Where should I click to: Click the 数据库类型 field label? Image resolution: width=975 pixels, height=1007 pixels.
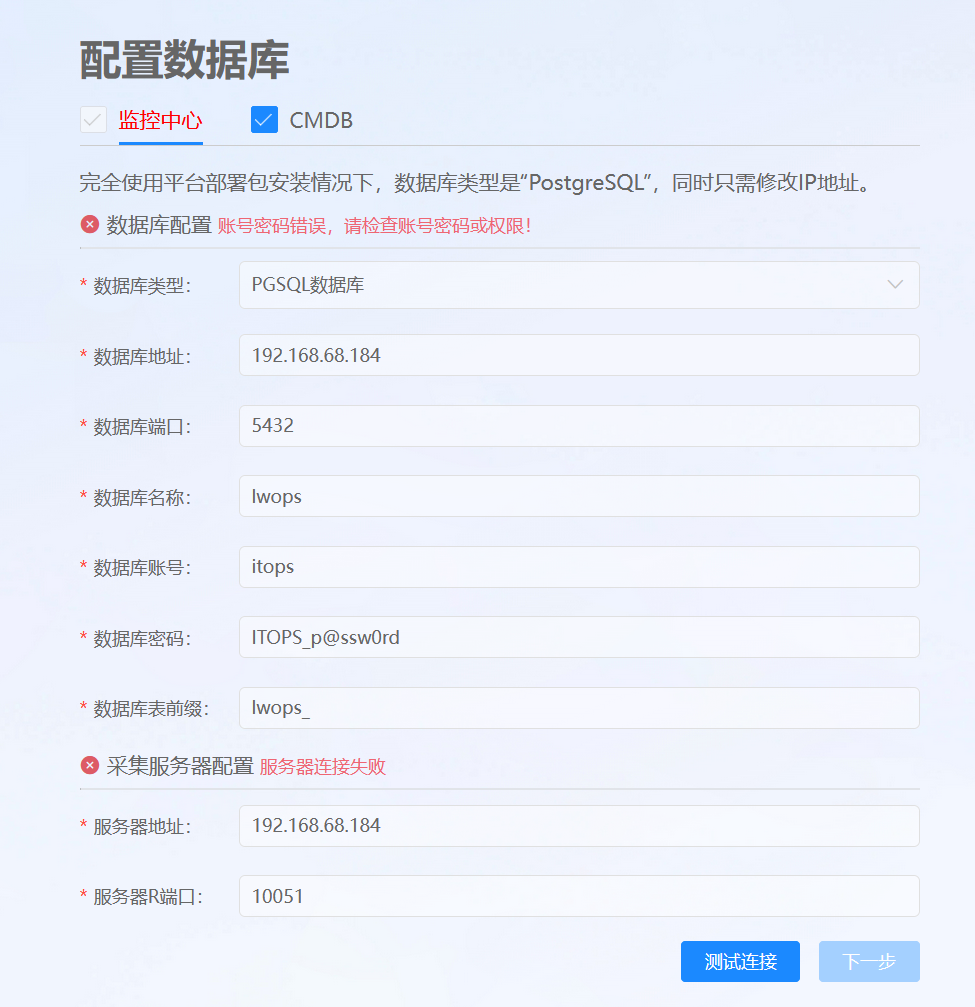click(142, 286)
